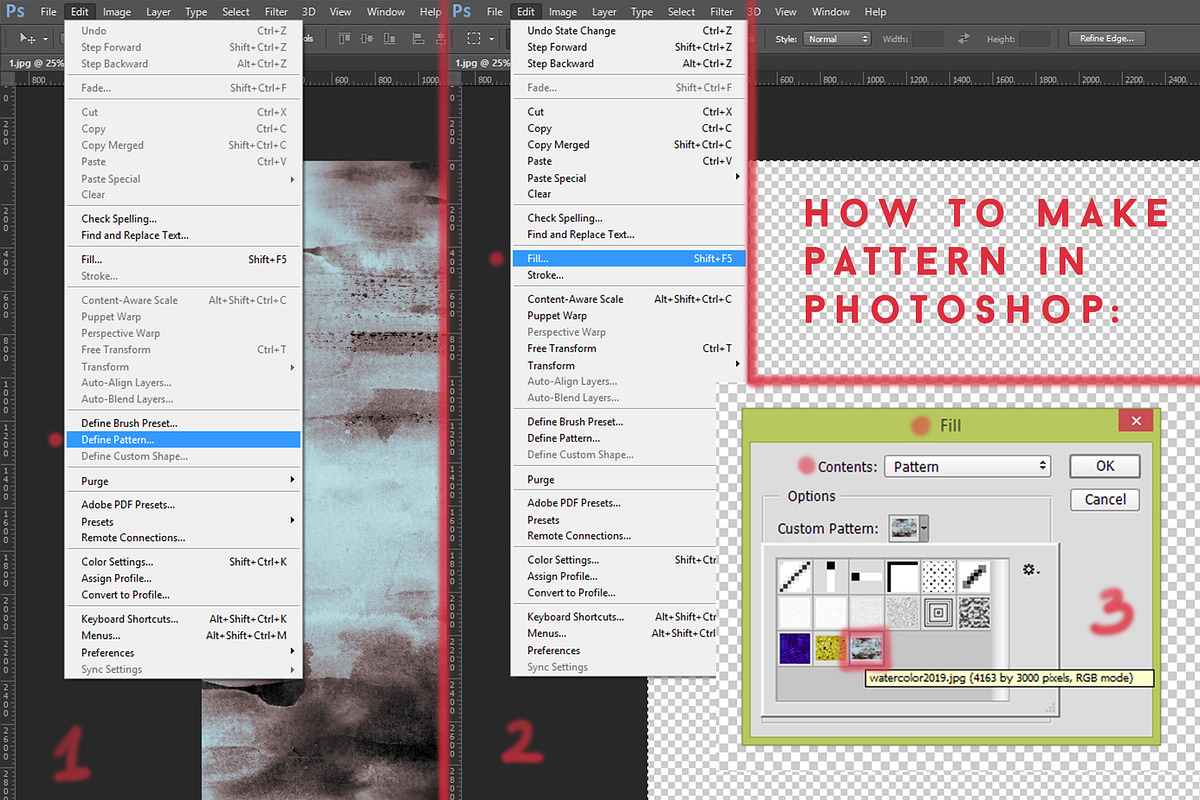The height and width of the screenshot is (800, 1200).
Task: Choose Remote Connections... in left Edit menu
Action: click(183, 537)
